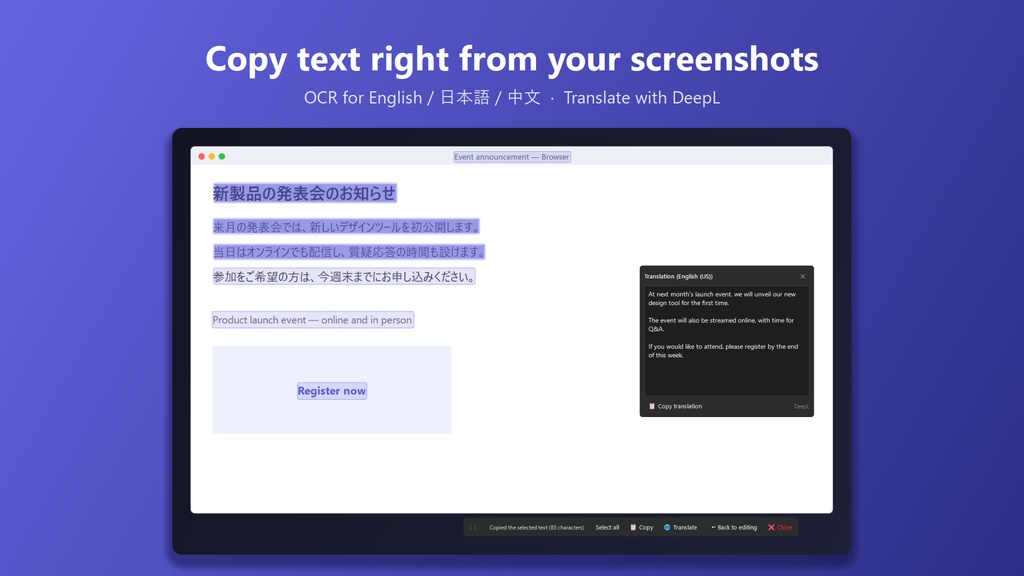1024x576 pixels.
Task: Select the heading 新製品の発表会のお知らせ
Action: pyautogui.click(x=304, y=193)
